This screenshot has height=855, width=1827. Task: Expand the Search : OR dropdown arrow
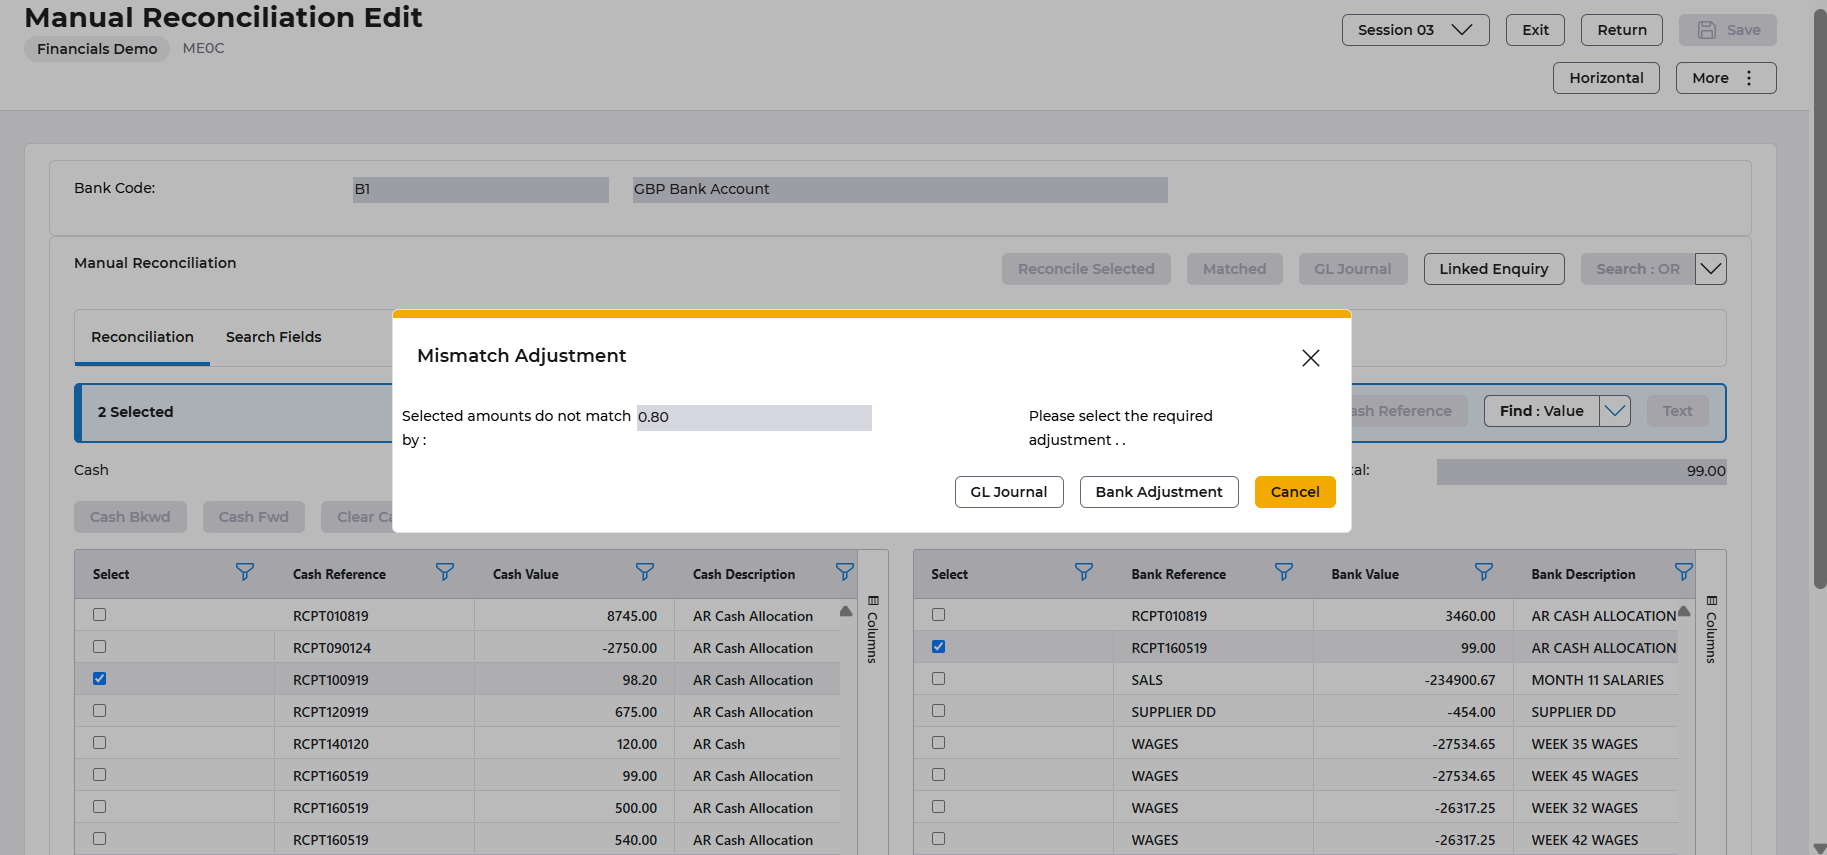pos(1710,269)
